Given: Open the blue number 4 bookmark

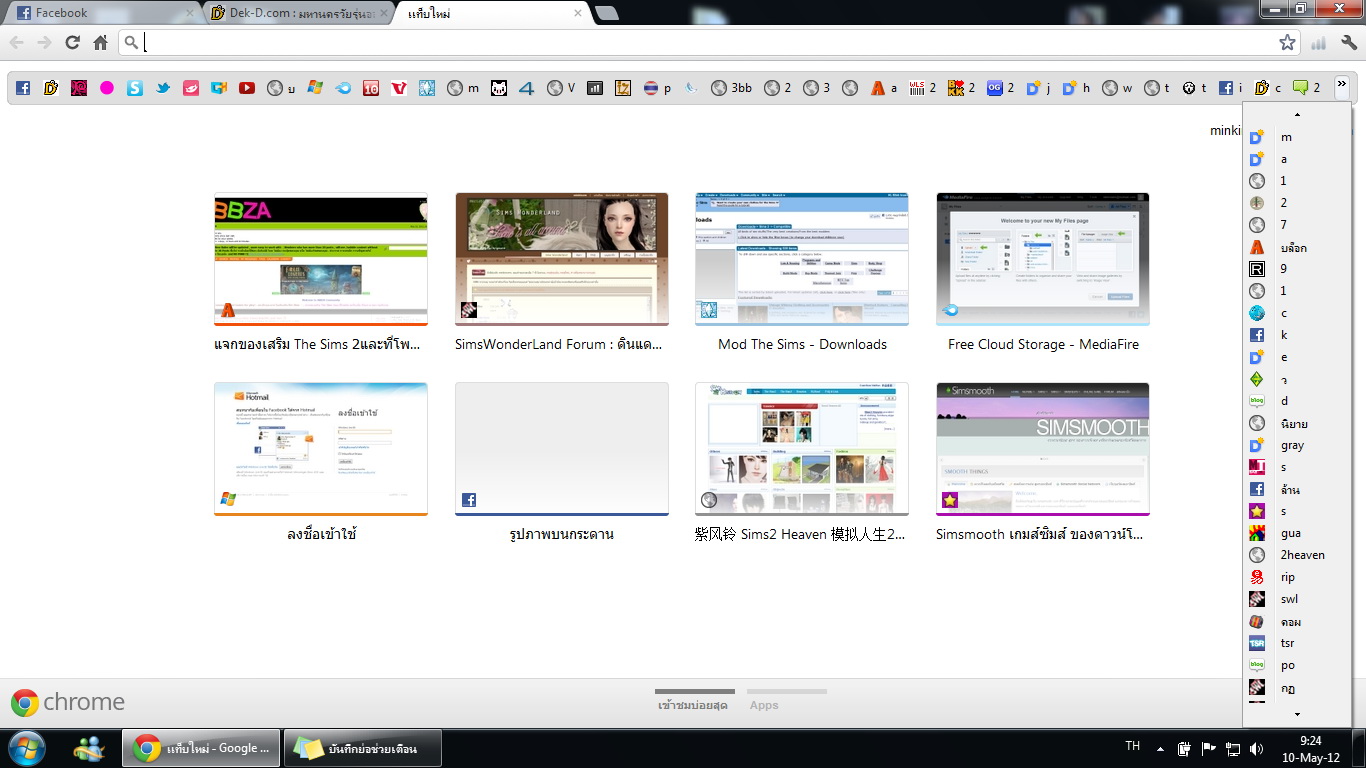Looking at the screenshot, I should 527,88.
